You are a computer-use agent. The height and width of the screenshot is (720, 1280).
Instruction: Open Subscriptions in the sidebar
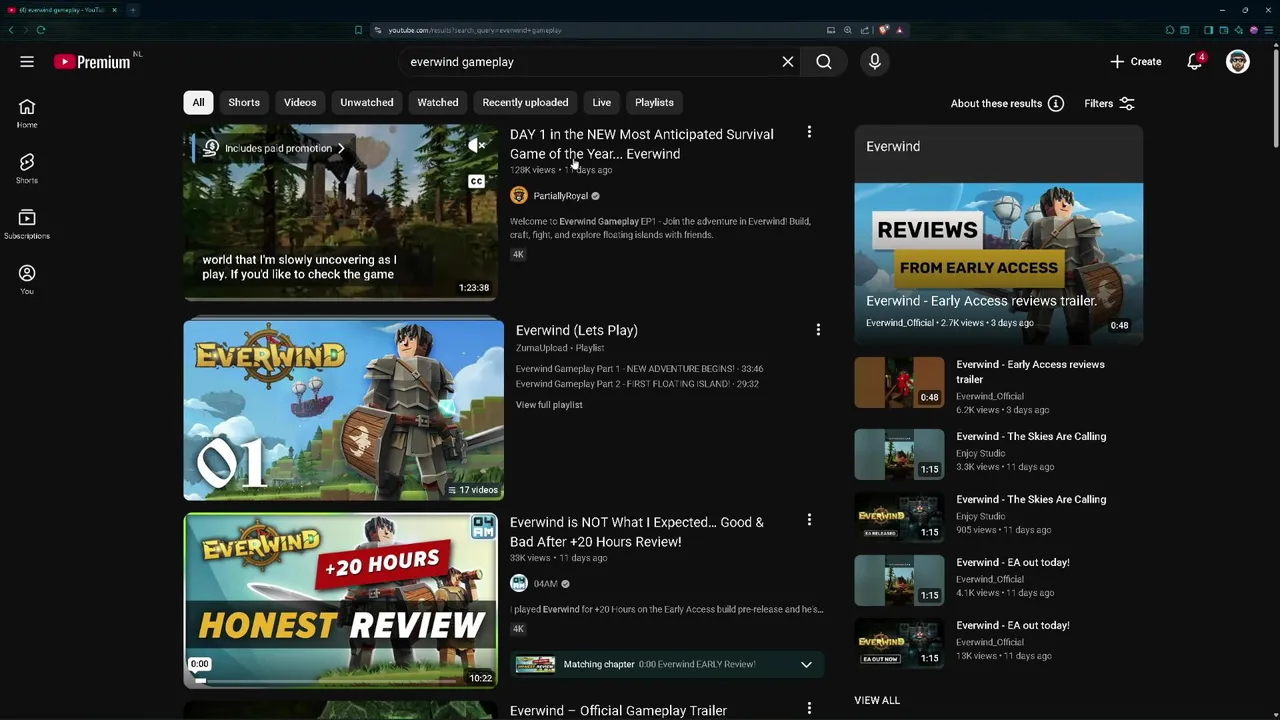[27, 225]
